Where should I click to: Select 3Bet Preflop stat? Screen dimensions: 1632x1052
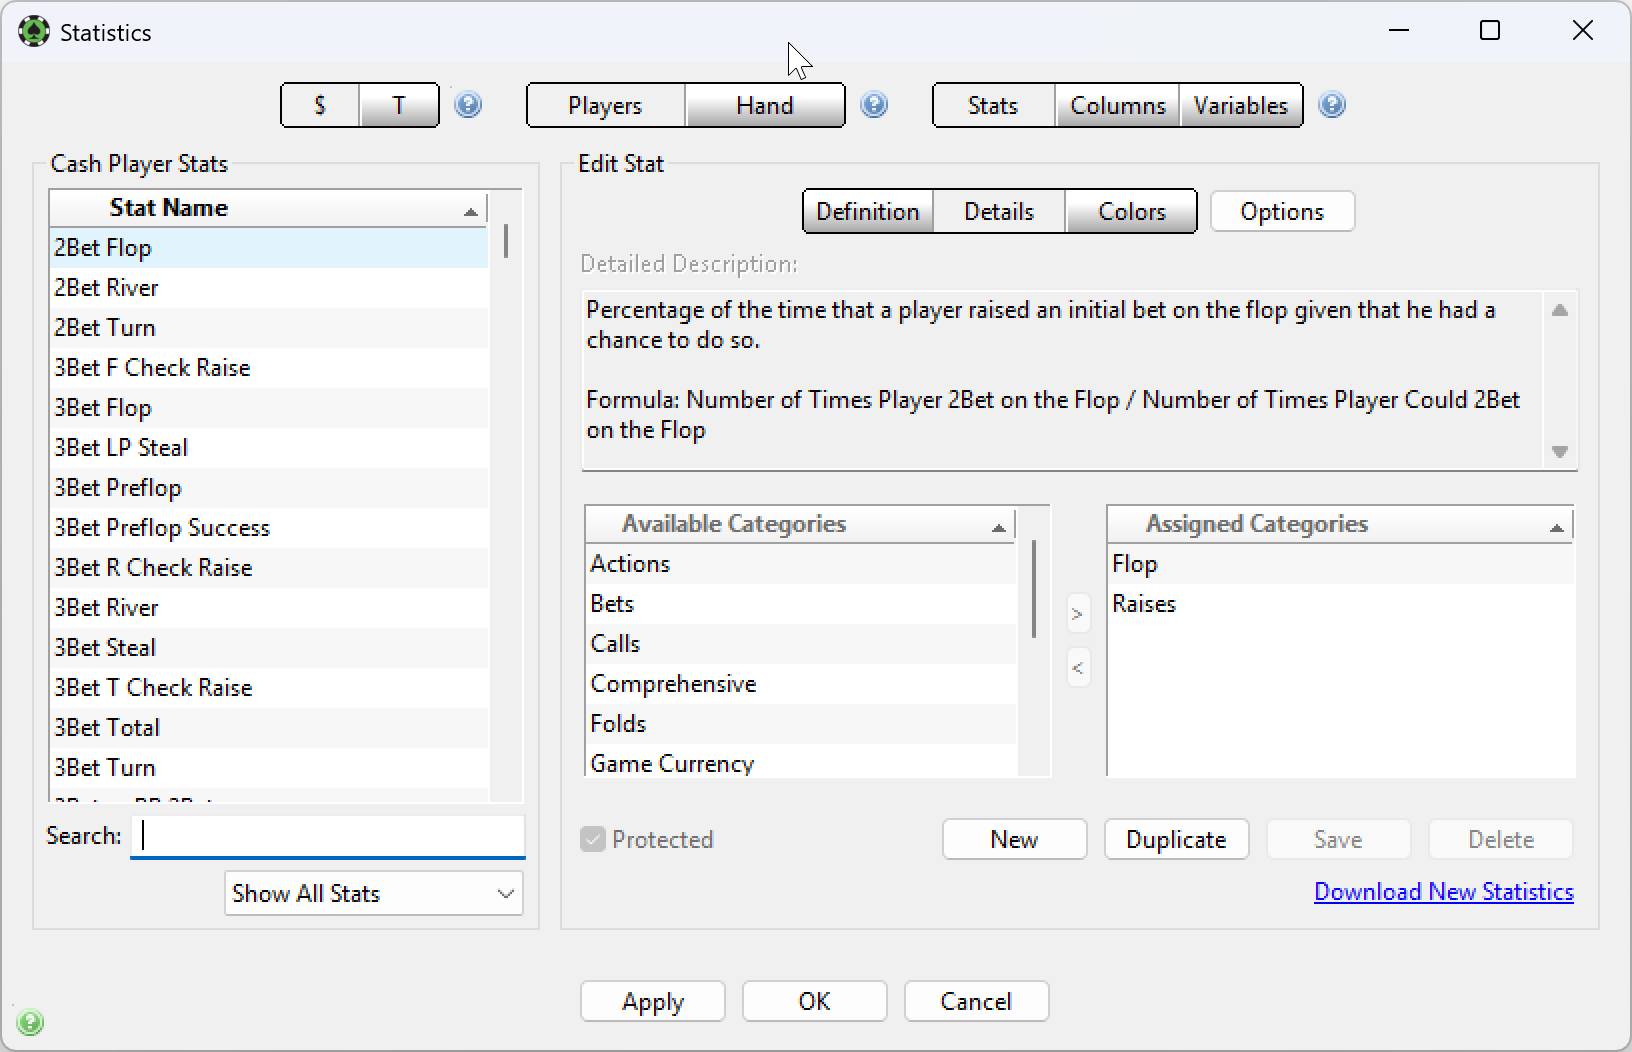(268, 487)
